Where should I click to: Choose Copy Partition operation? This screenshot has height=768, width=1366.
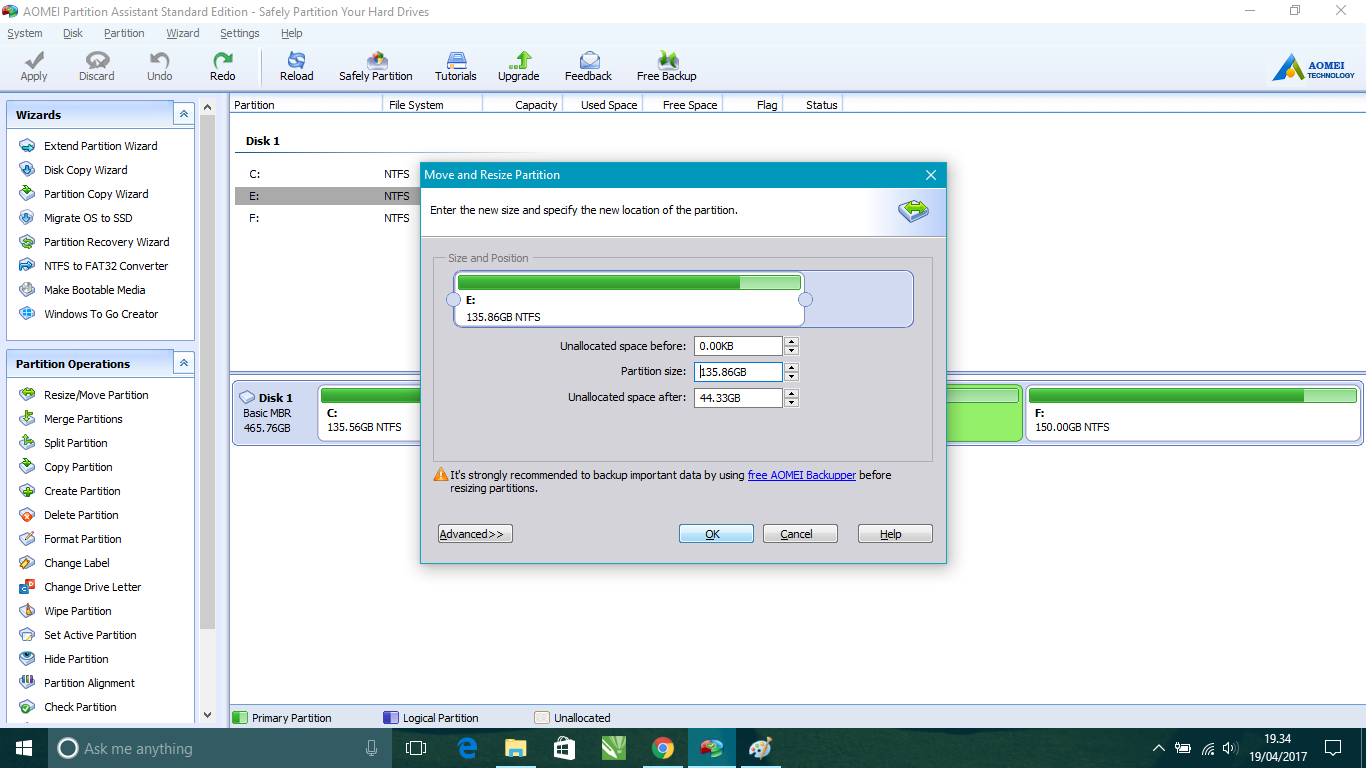(x=78, y=467)
